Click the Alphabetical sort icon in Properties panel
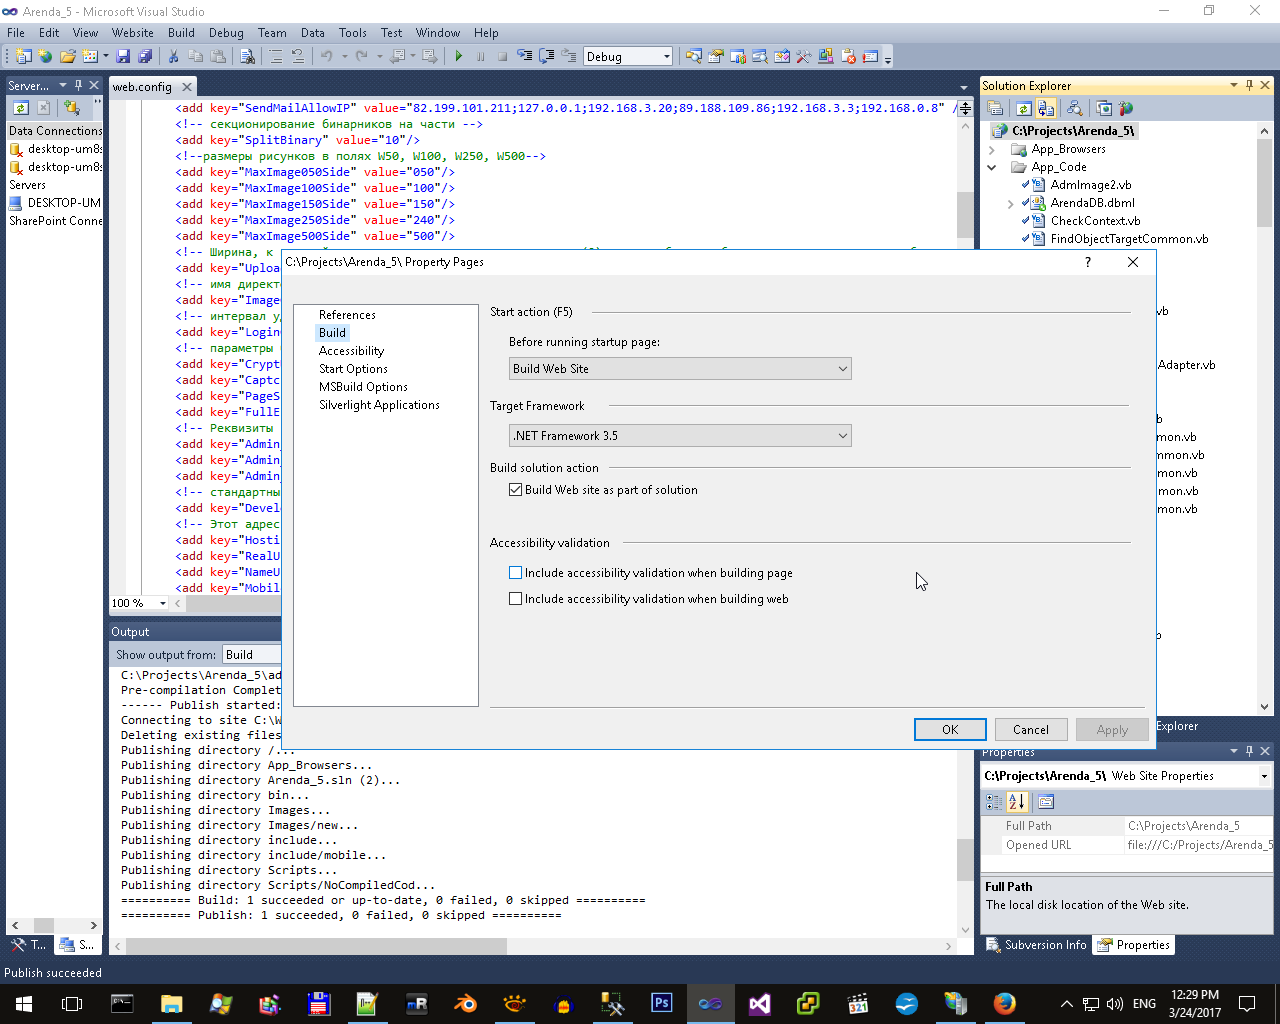 click(1017, 802)
